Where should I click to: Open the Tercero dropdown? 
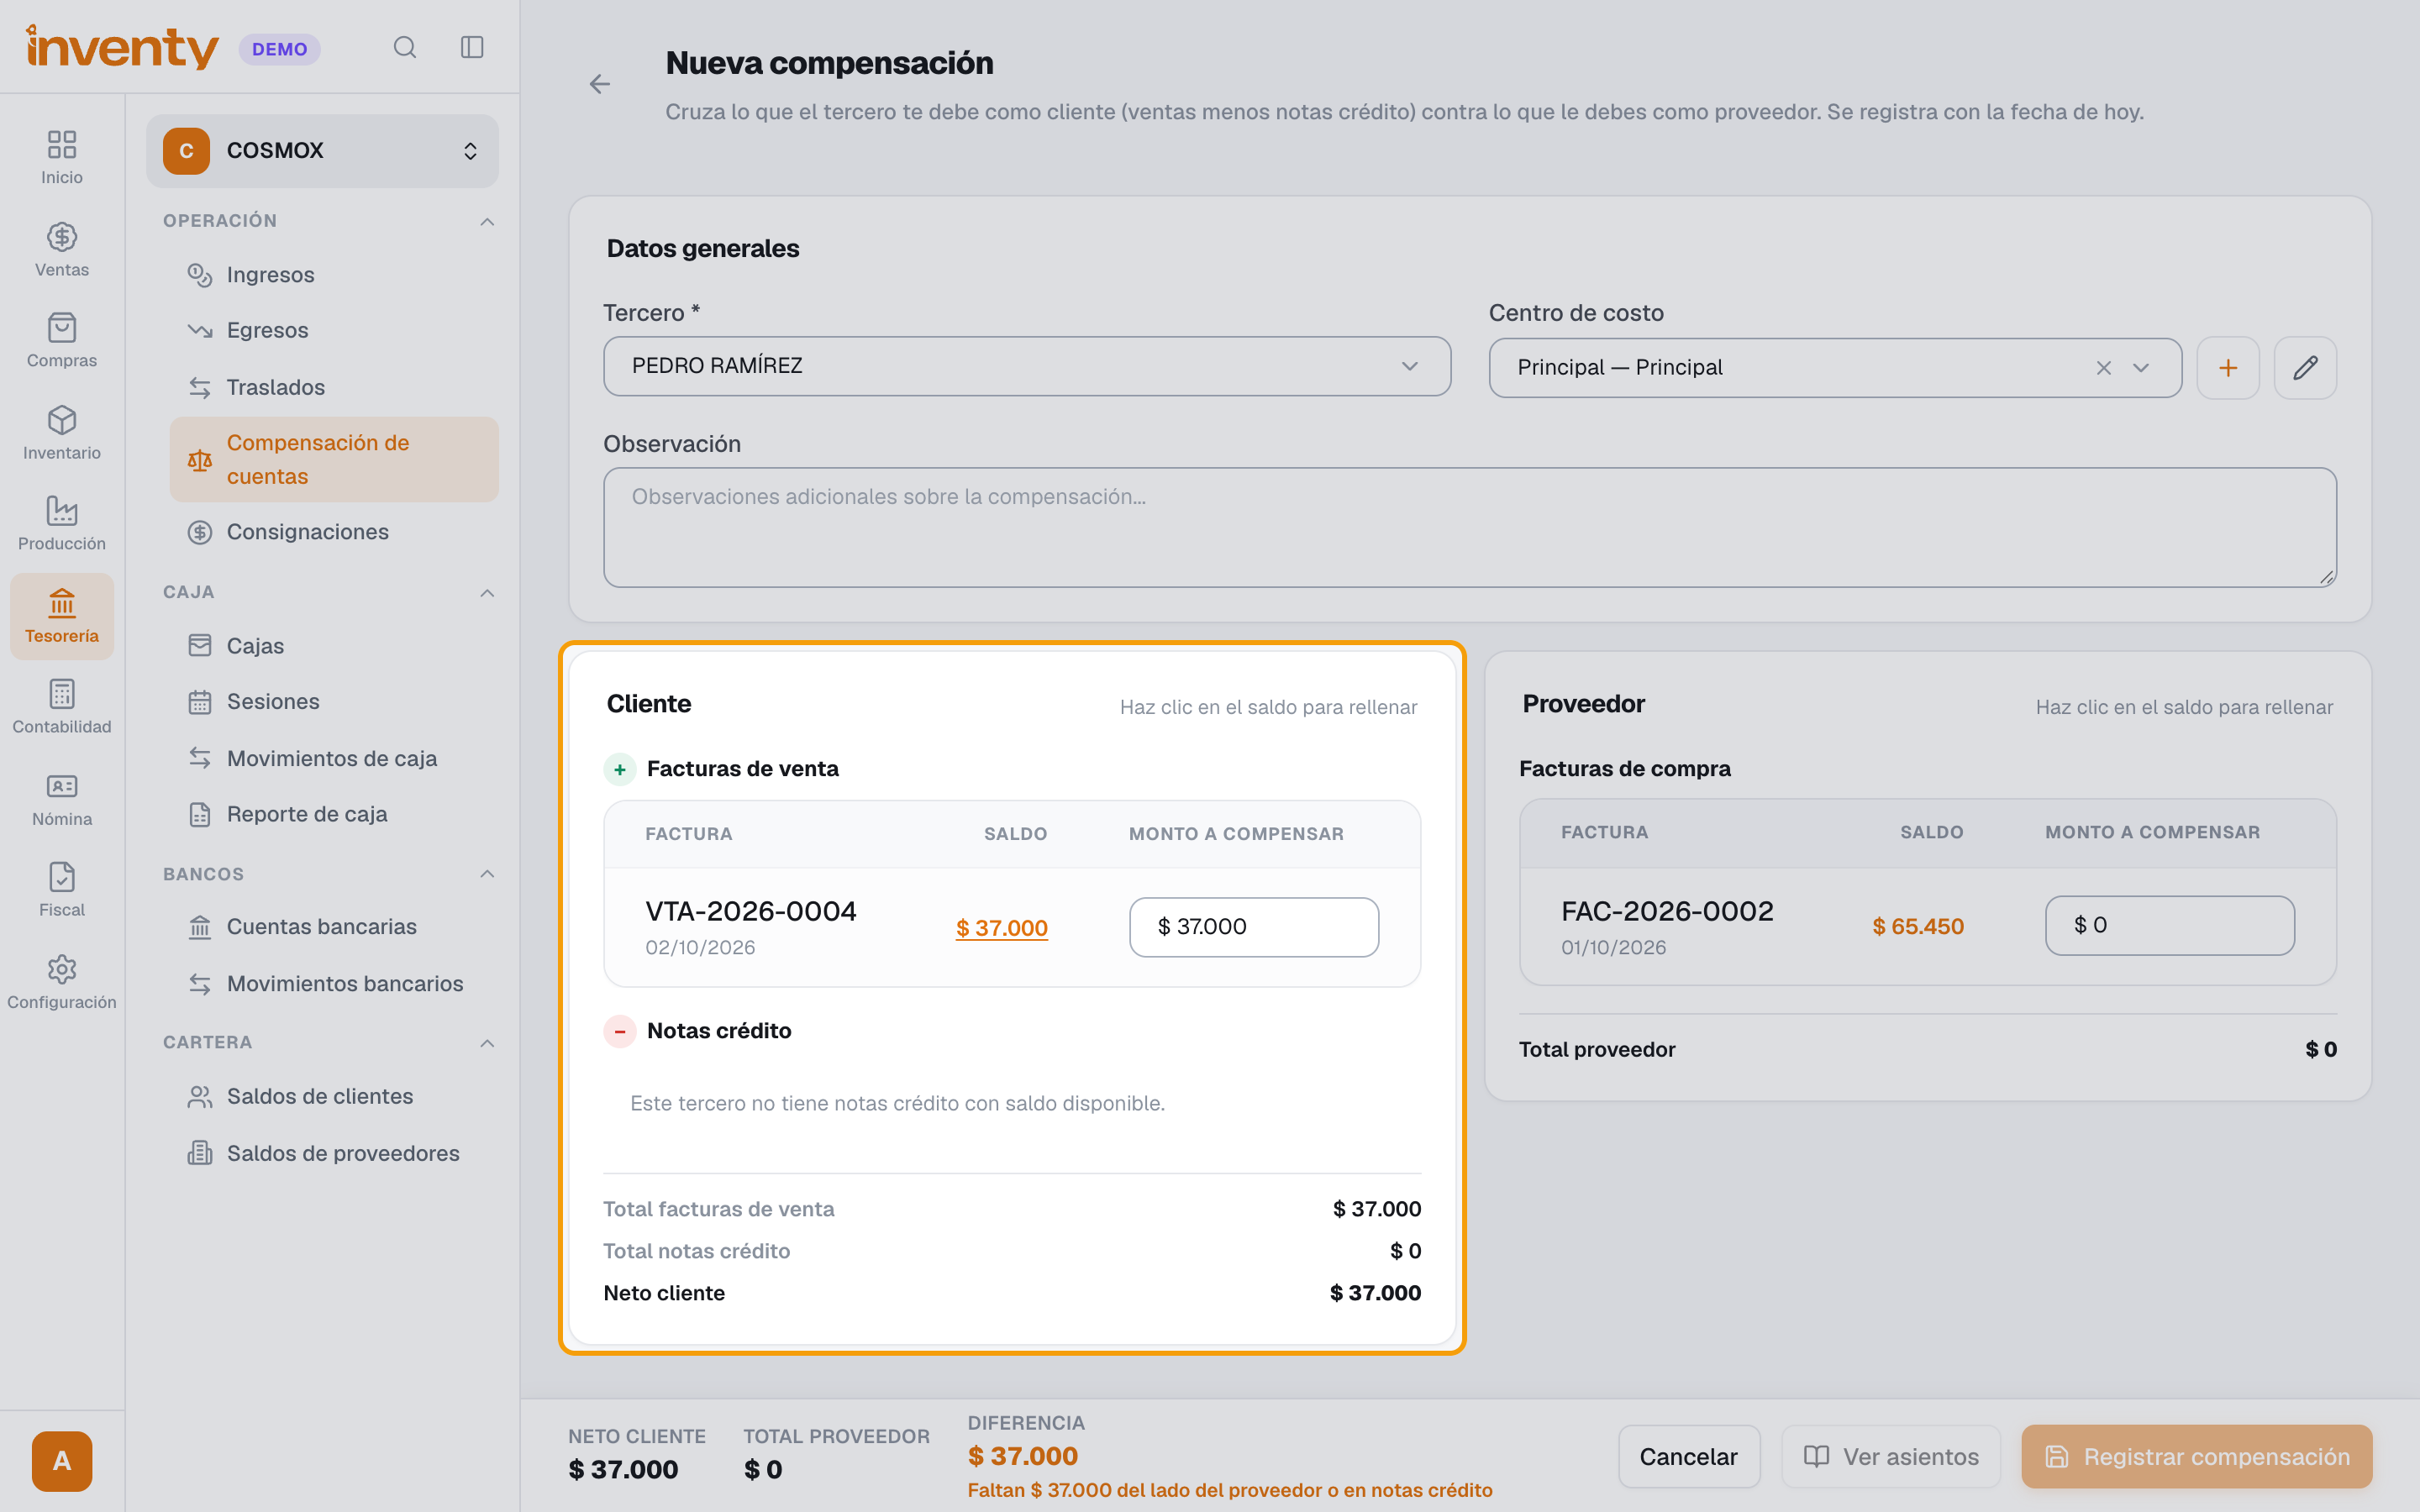(1027, 366)
